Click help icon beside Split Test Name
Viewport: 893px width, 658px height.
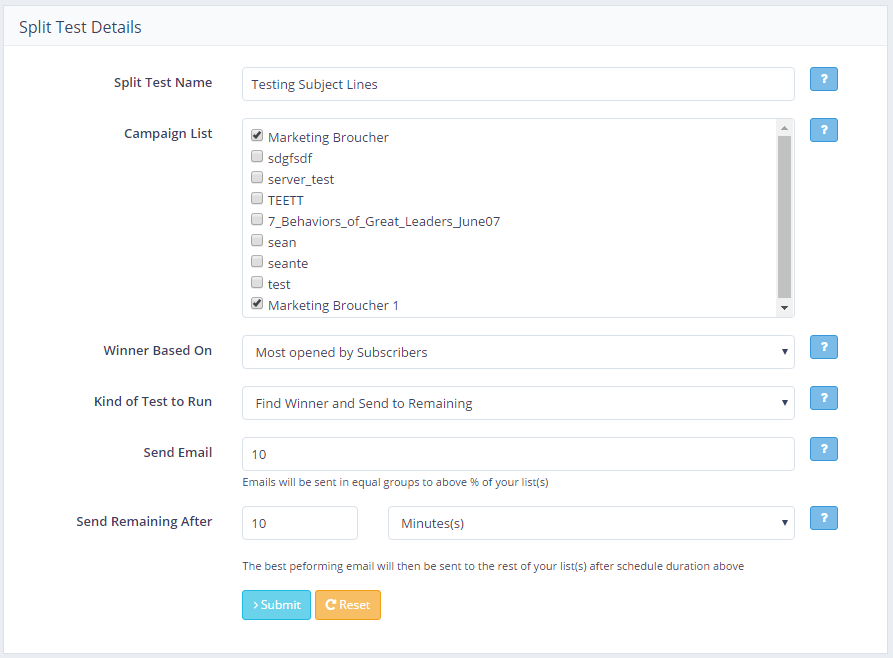tap(823, 80)
